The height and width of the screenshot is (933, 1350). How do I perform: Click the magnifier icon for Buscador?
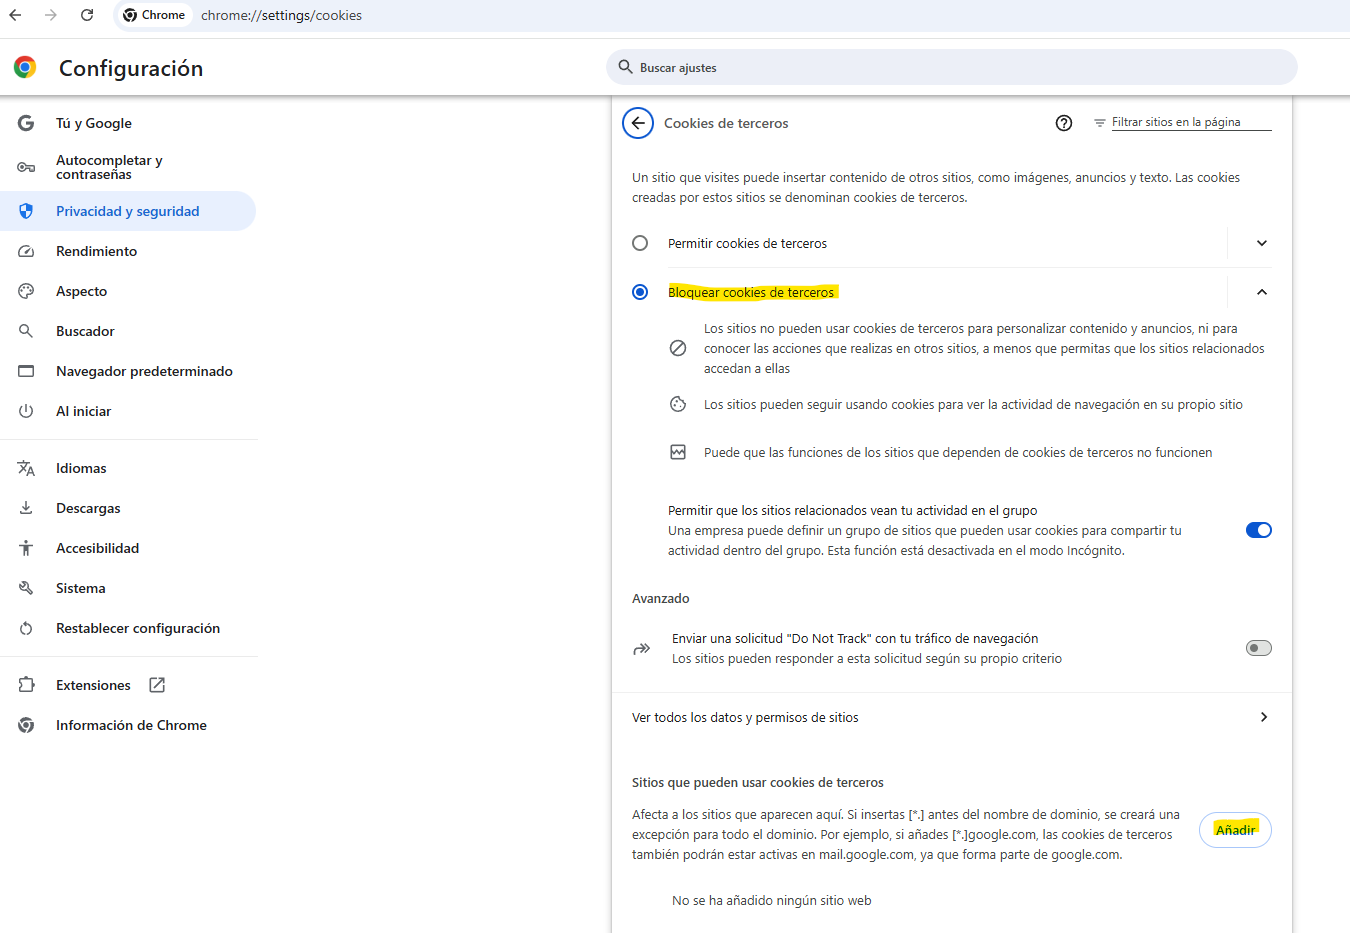pos(26,331)
